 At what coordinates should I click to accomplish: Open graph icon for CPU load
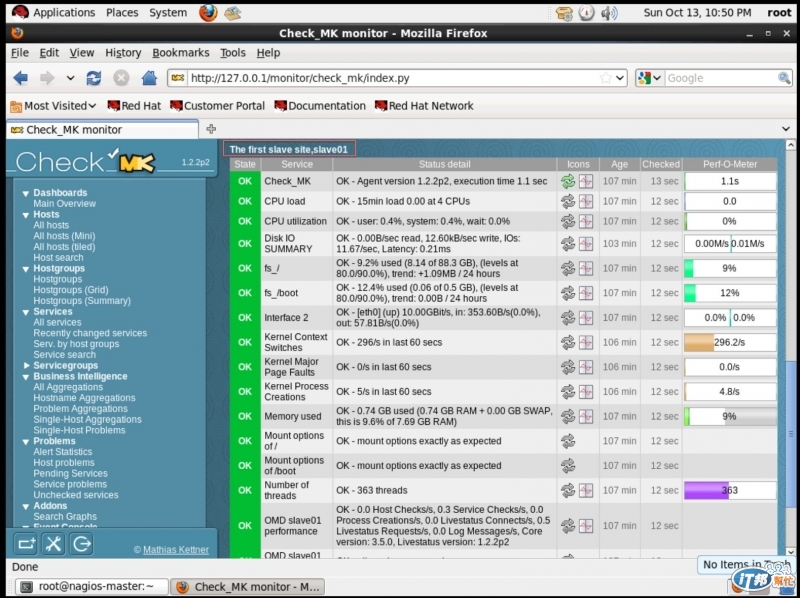click(586, 201)
